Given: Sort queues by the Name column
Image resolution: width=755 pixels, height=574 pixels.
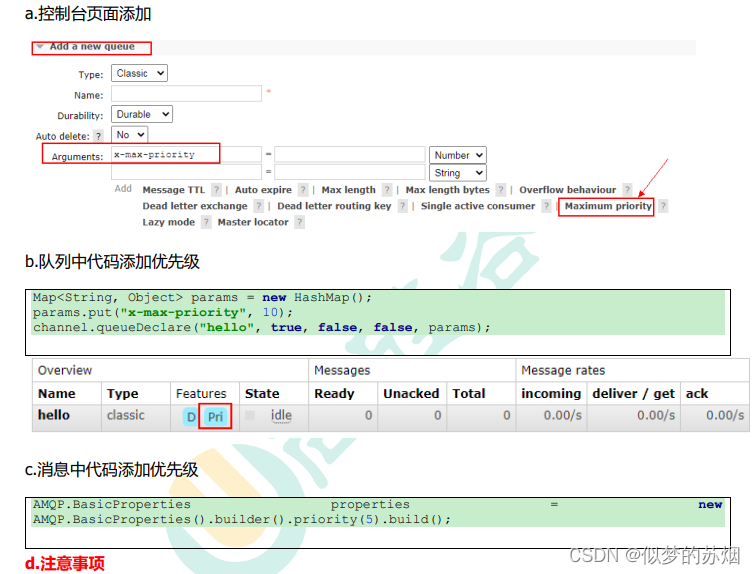Looking at the screenshot, I should 57,394.
